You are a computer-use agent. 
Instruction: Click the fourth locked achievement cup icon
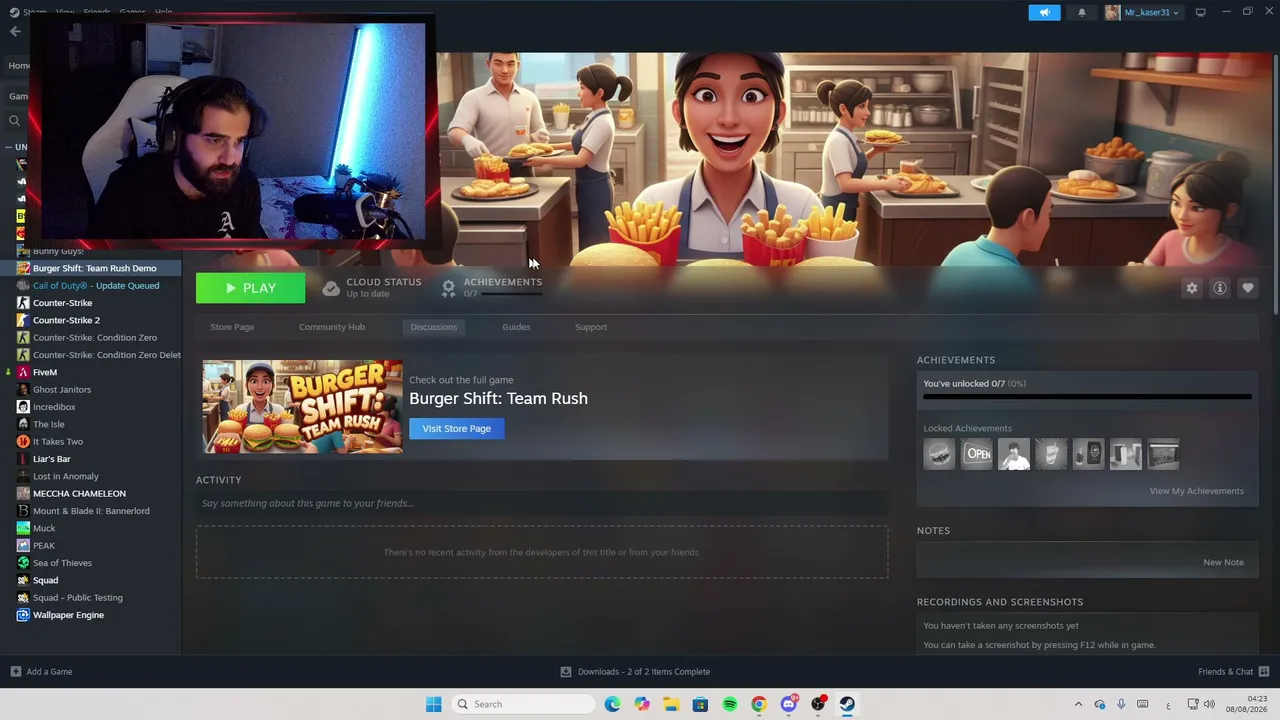click(1051, 454)
